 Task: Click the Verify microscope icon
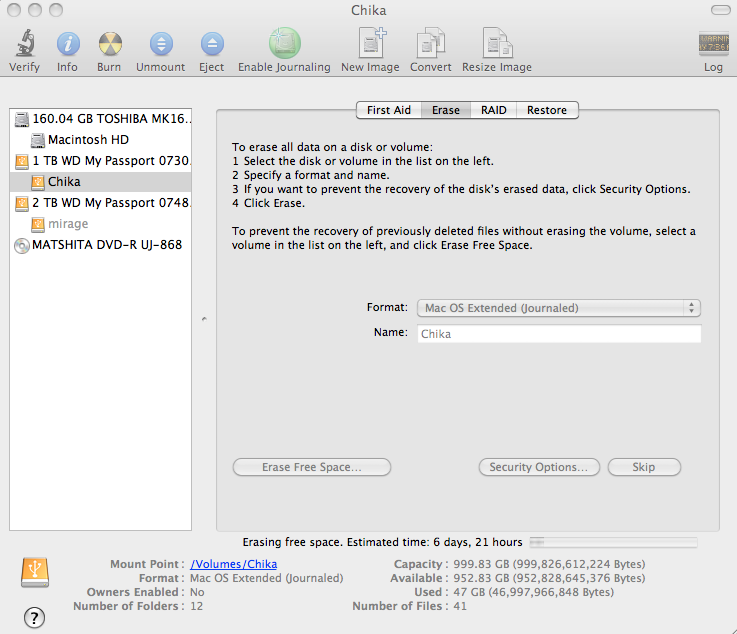tap(24, 43)
